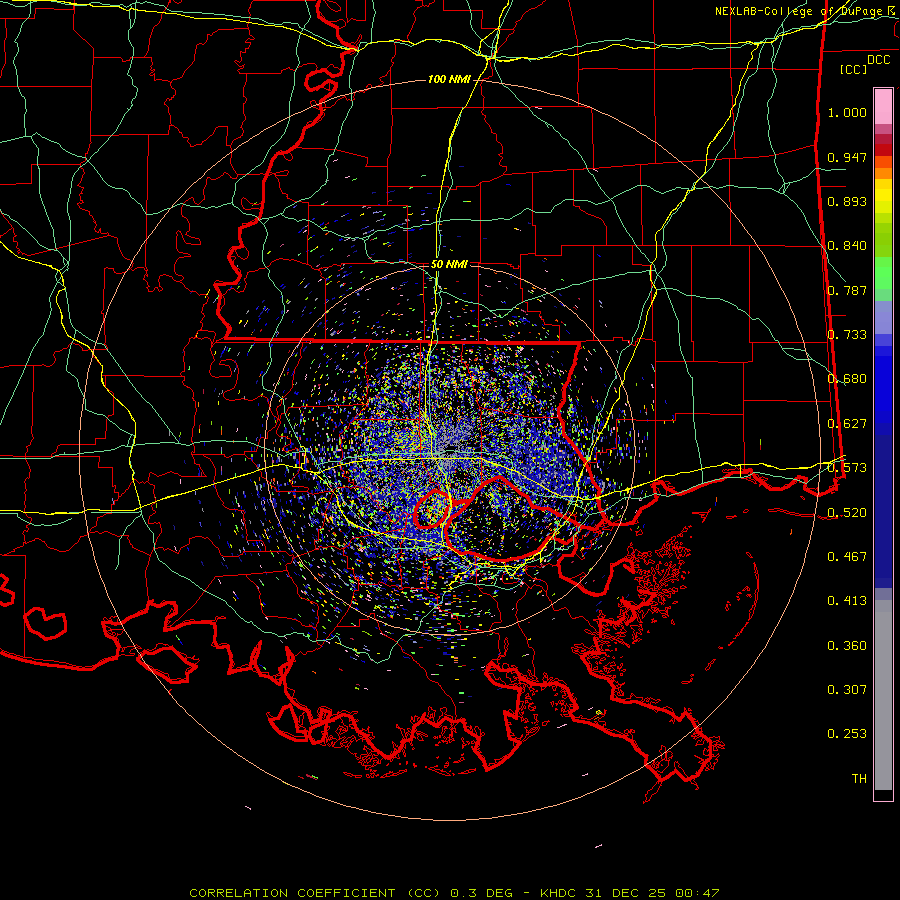Pick the large gray color bar segment
The image size is (900, 900).
point(883,700)
